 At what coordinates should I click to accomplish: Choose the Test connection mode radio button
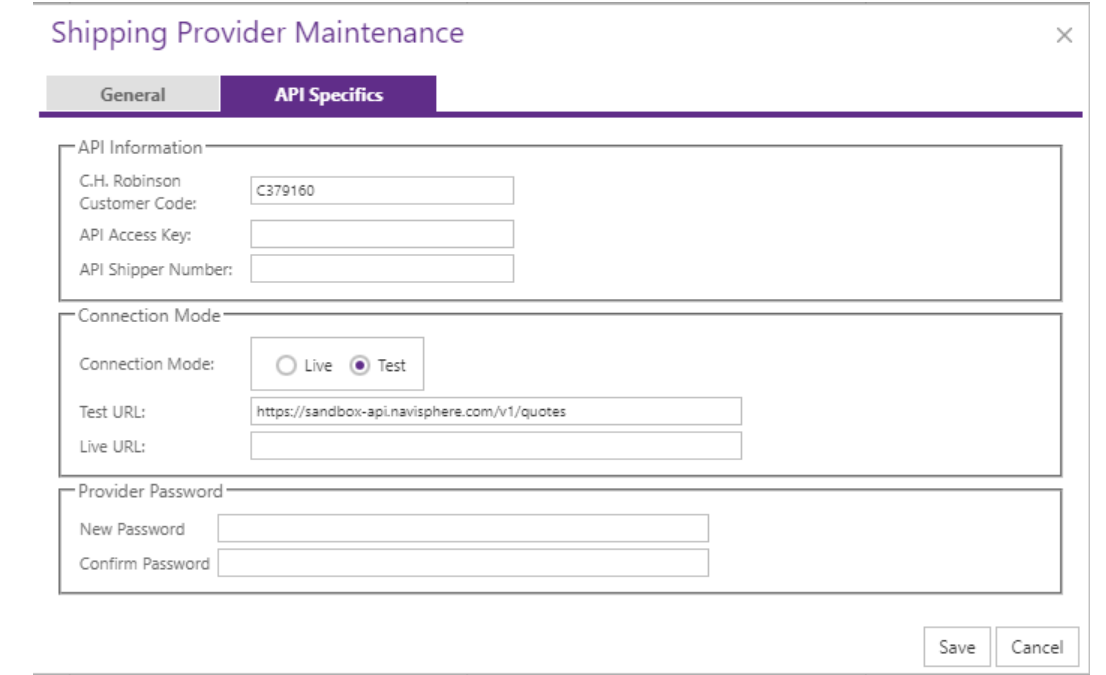[x=360, y=366]
